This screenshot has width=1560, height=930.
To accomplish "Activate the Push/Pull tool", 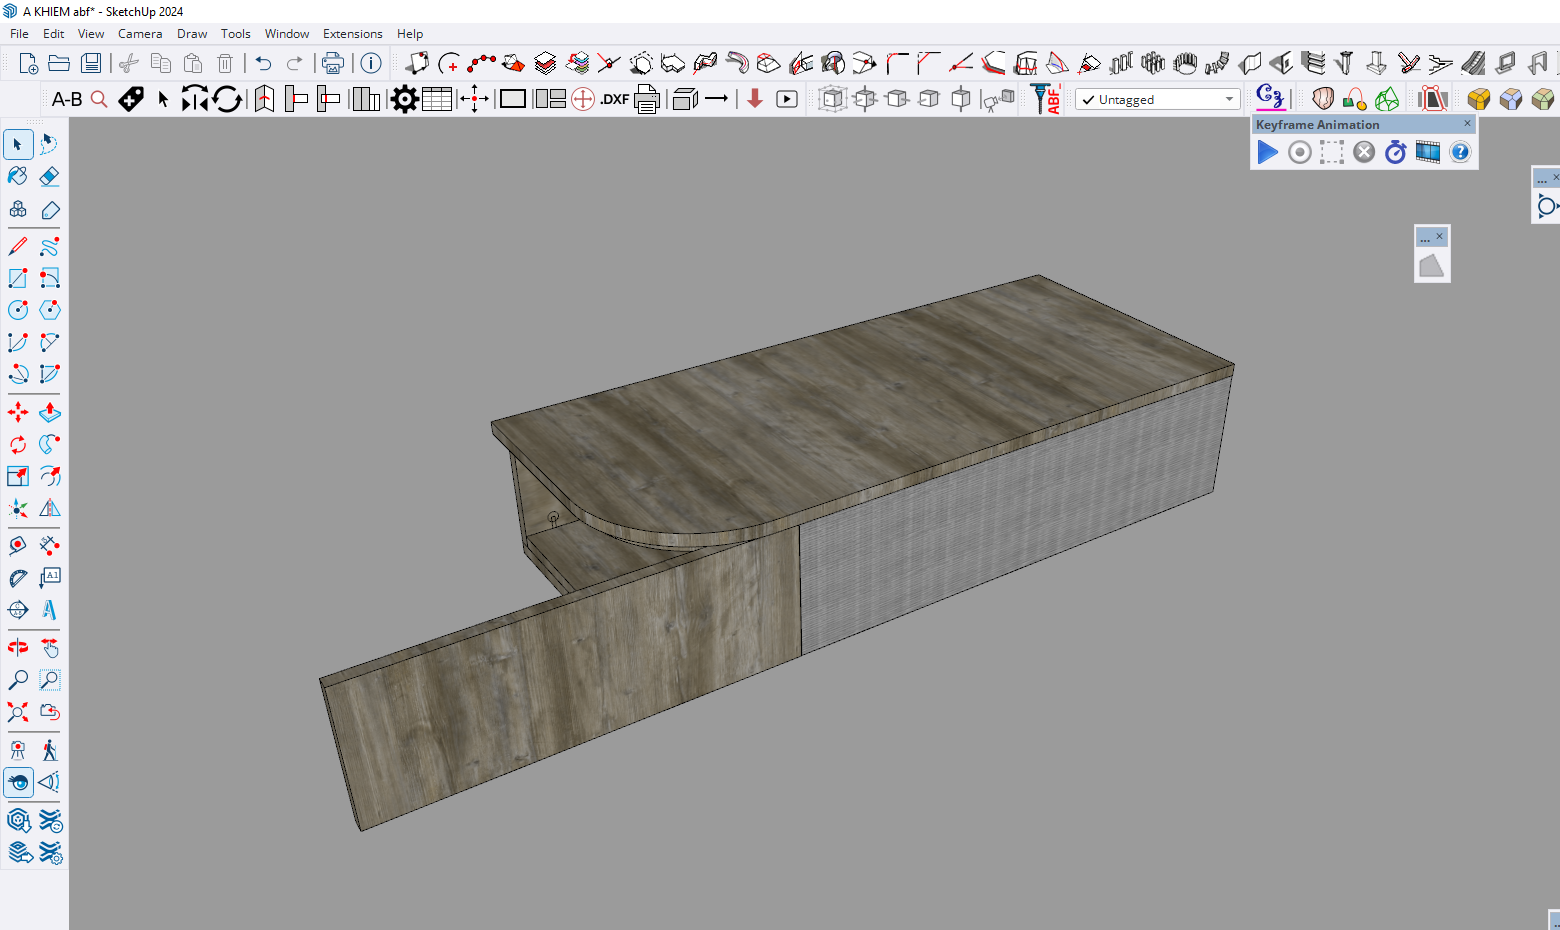I will point(49,412).
